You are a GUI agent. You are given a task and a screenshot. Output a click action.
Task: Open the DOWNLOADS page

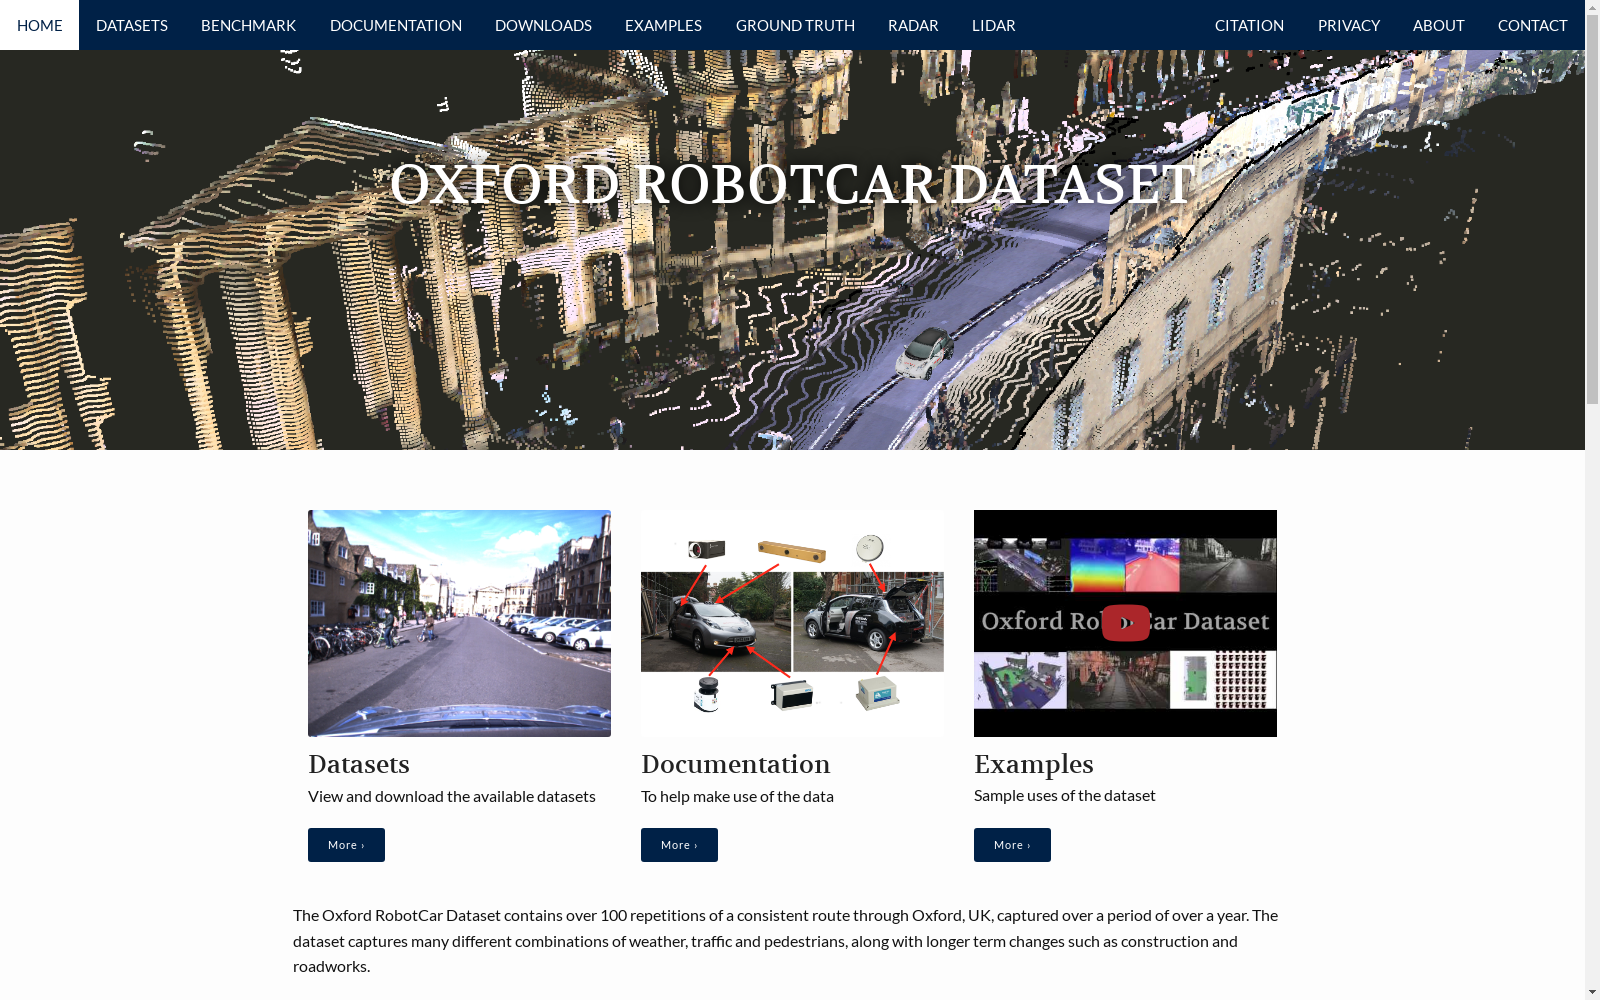pyautogui.click(x=543, y=25)
